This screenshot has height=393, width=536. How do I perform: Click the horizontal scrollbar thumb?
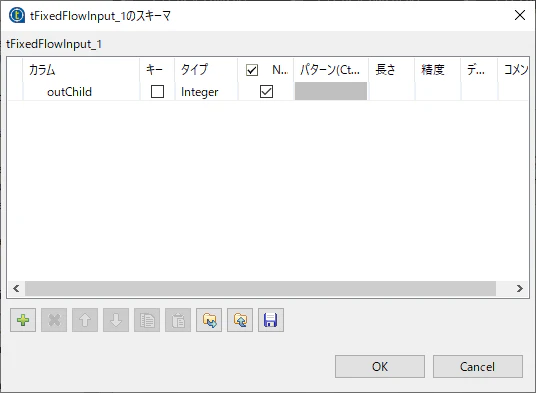260,289
